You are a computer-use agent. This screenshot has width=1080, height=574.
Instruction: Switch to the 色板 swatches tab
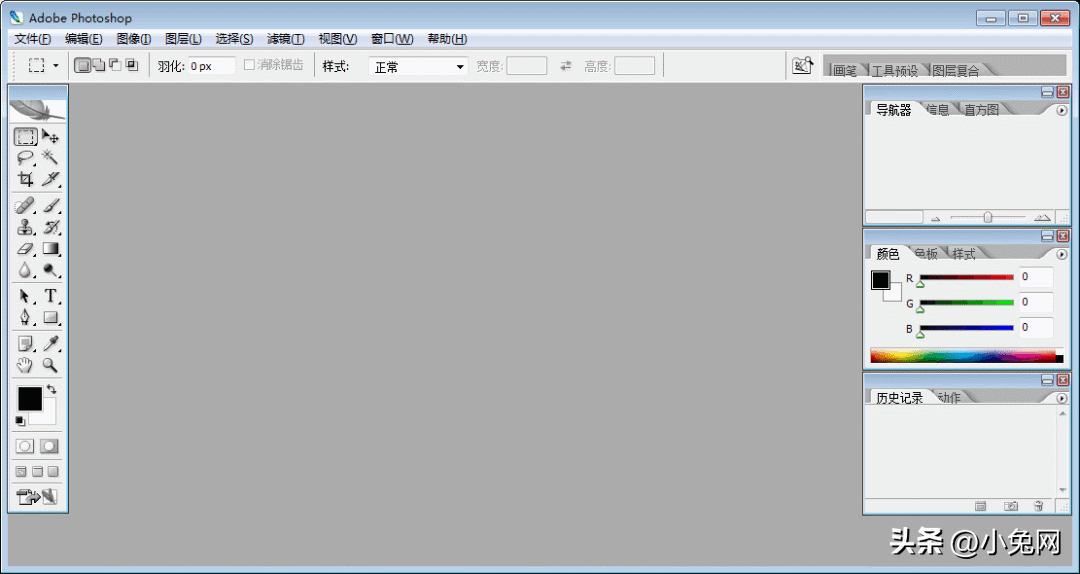pos(927,254)
